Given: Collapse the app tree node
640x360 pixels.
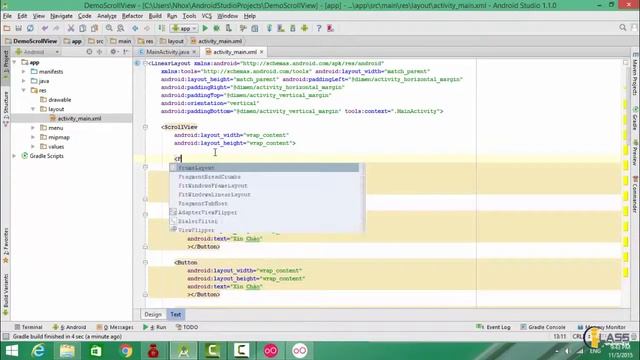Looking at the screenshot, I should tap(15, 62).
